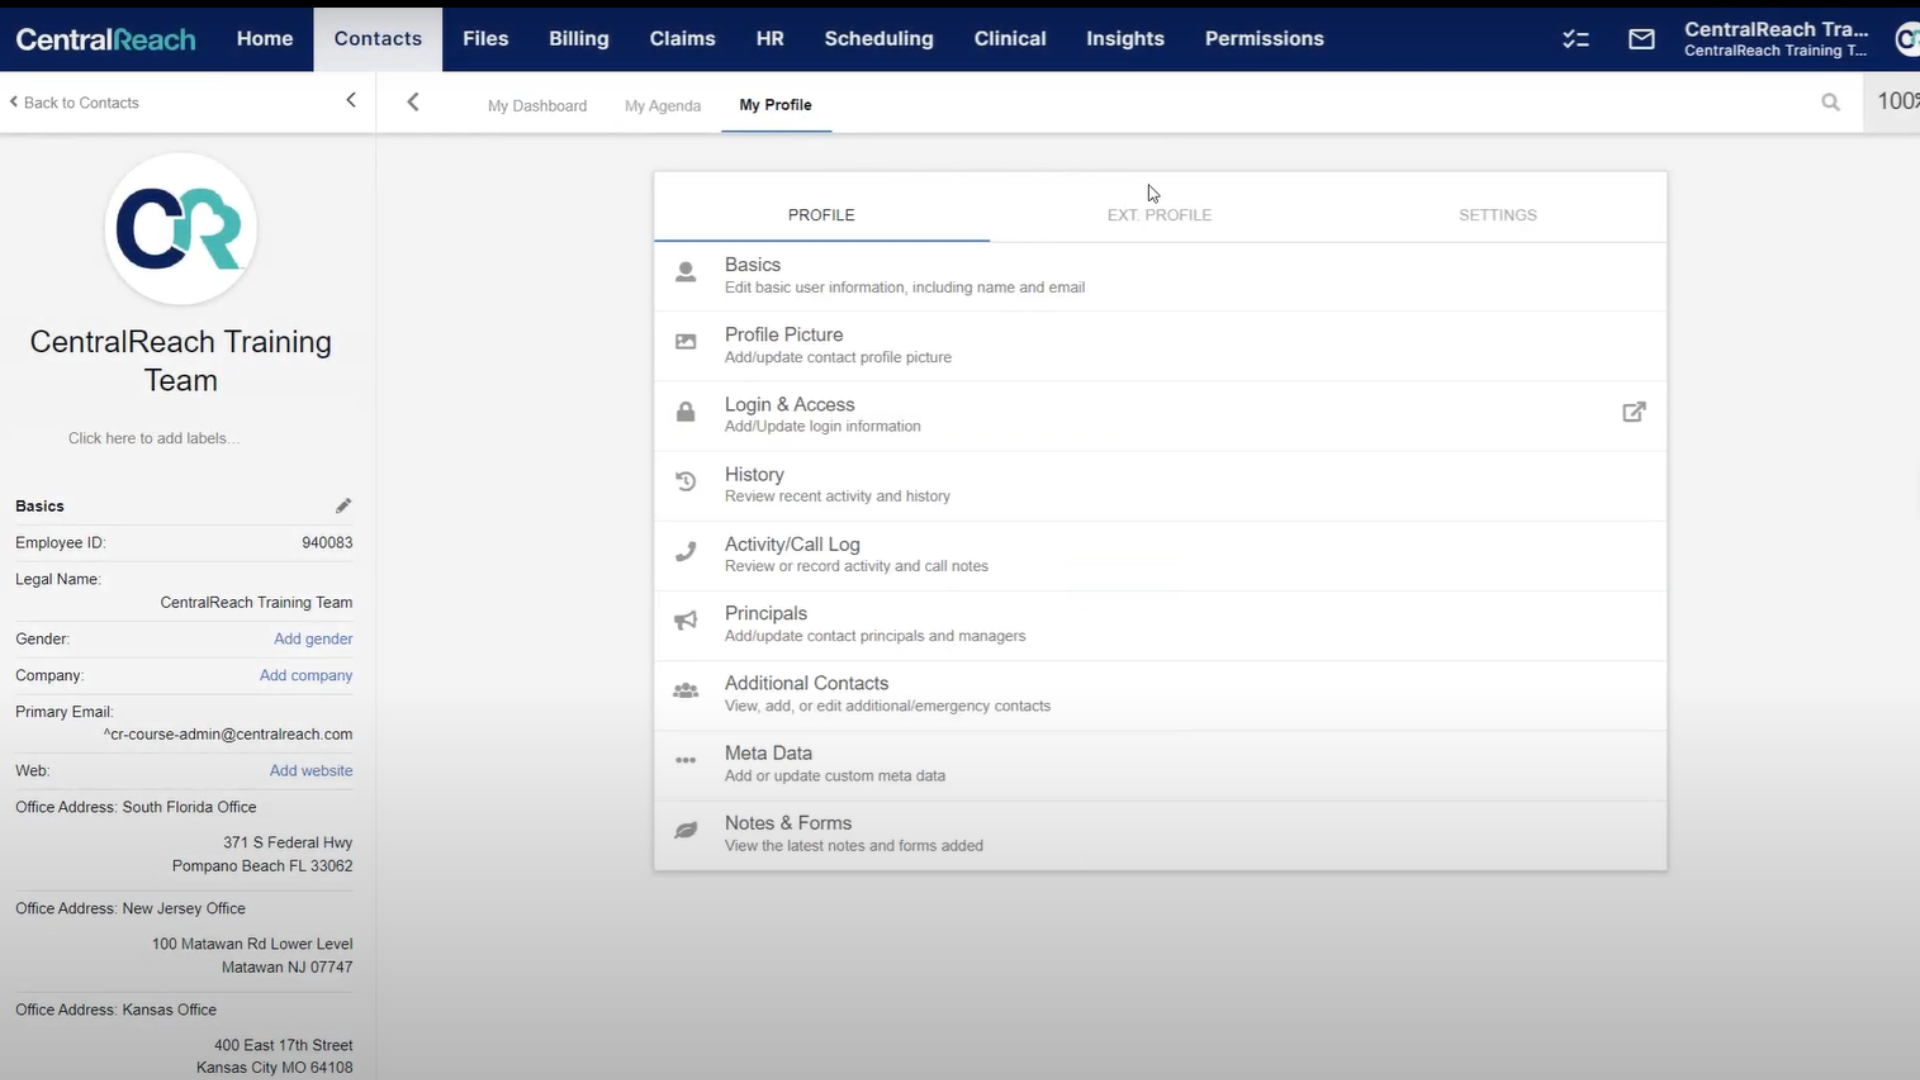The height and width of the screenshot is (1080, 1920).
Task: Click Employee ID value 940083
Action: [327, 543]
